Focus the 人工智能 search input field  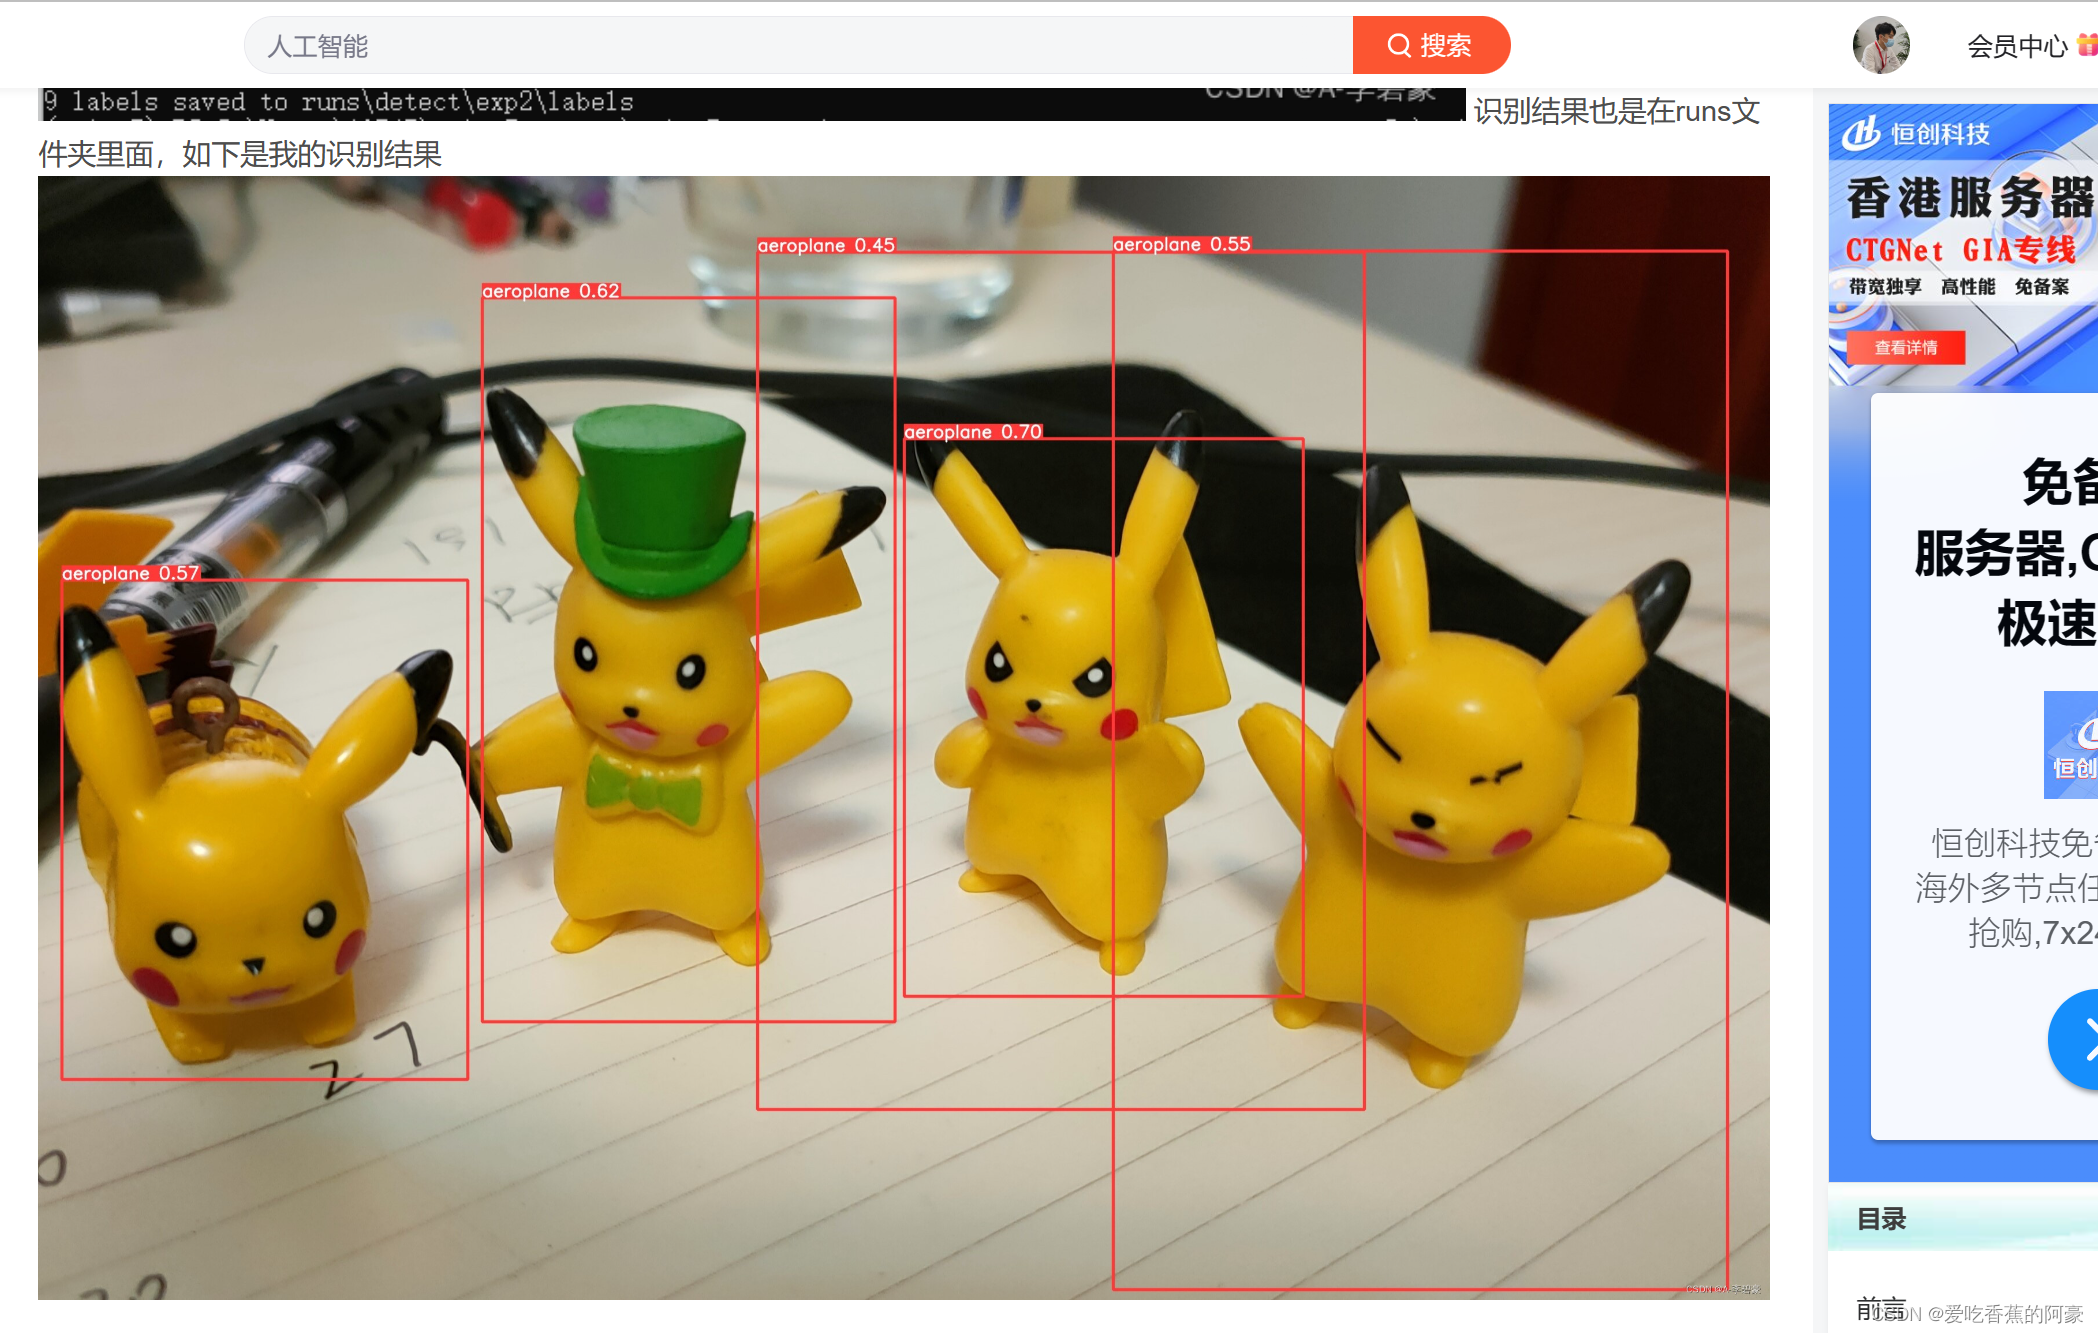point(798,45)
